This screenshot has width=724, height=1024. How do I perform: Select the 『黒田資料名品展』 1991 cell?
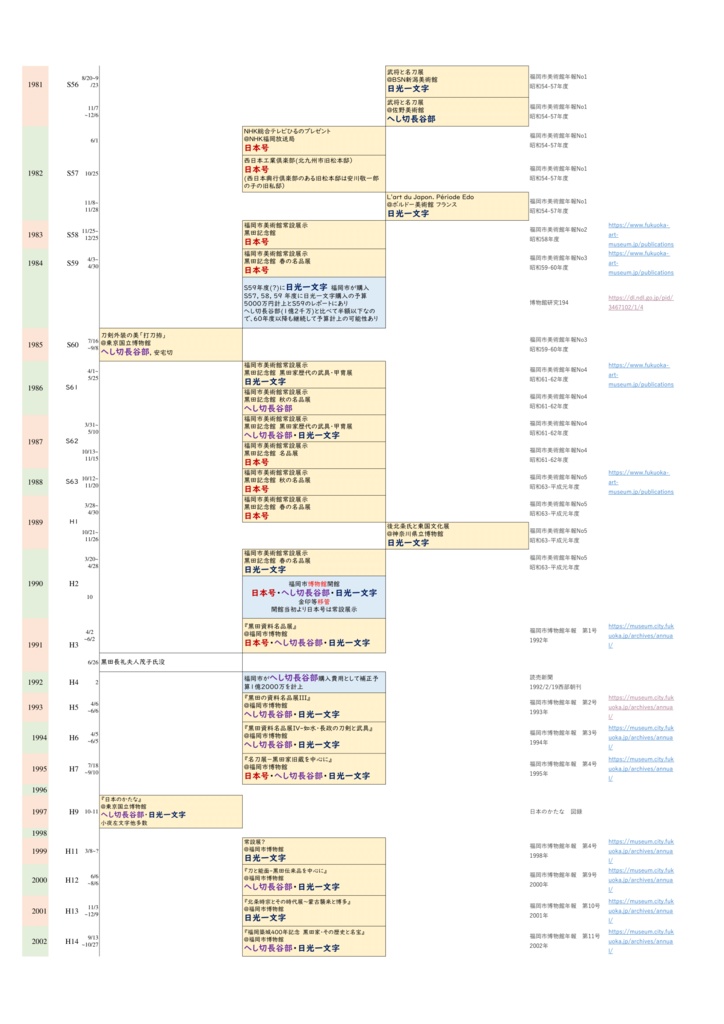coord(313,635)
